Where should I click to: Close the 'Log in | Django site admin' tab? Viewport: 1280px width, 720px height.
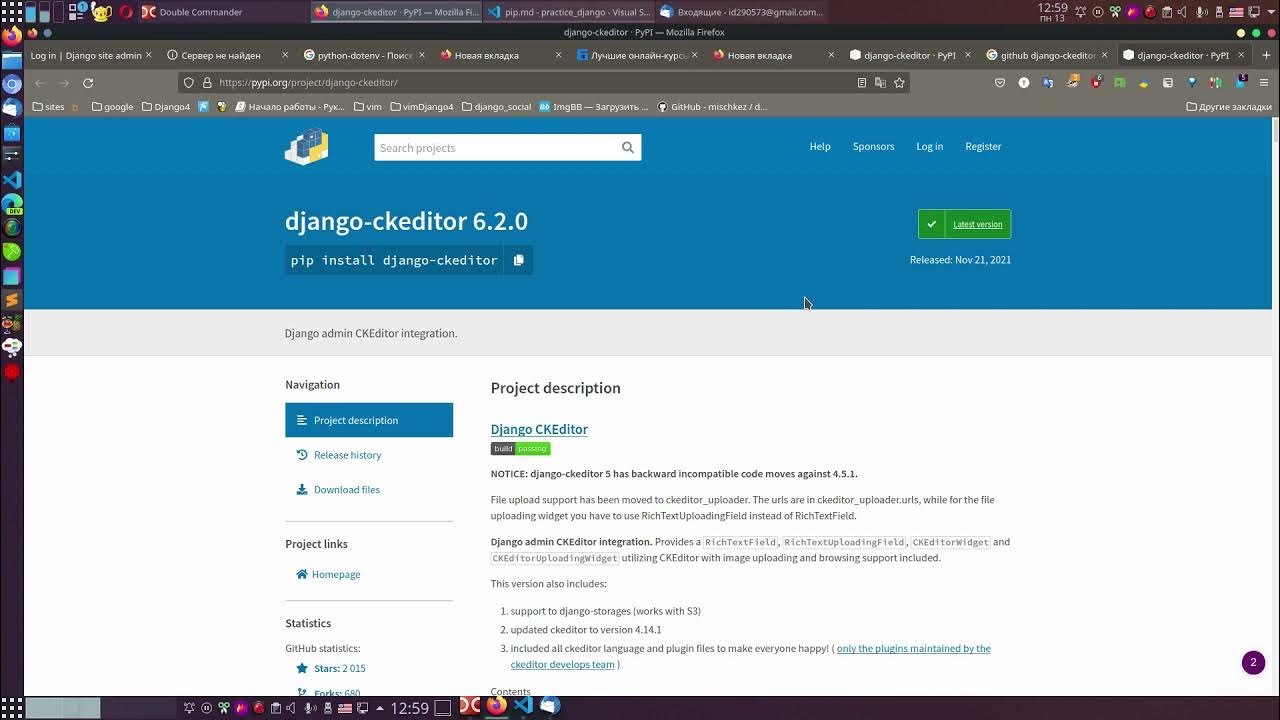pyautogui.click(x=149, y=55)
